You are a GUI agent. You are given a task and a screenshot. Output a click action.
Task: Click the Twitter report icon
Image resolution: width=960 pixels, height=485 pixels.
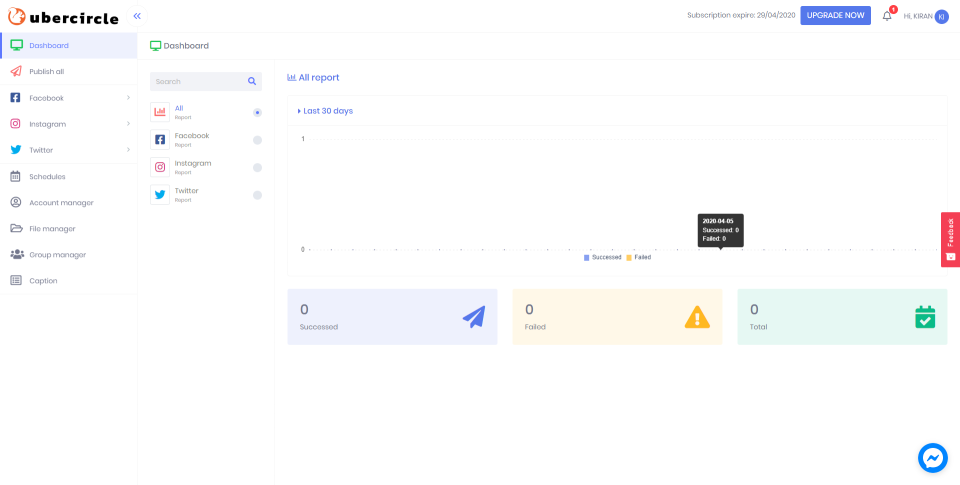coord(160,195)
